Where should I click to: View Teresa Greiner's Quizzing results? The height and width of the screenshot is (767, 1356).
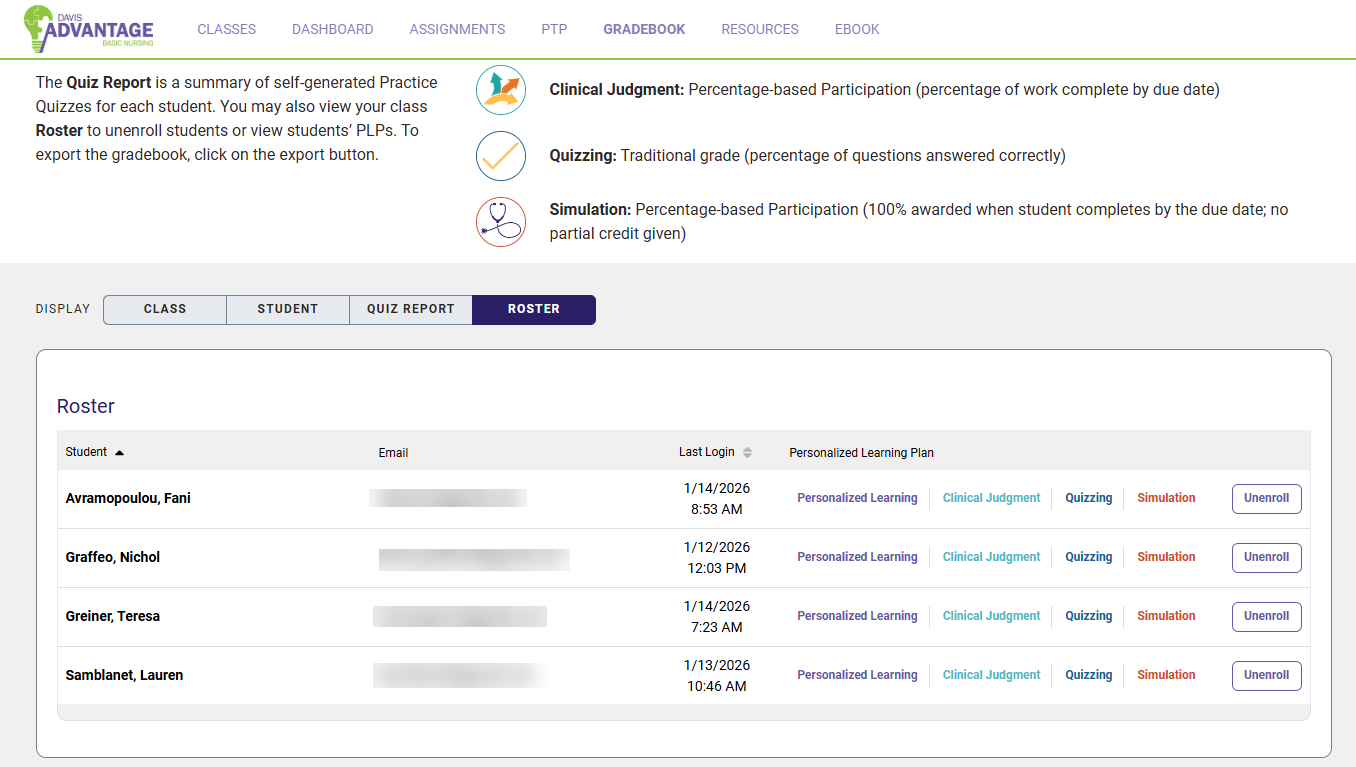(x=1088, y=615)
